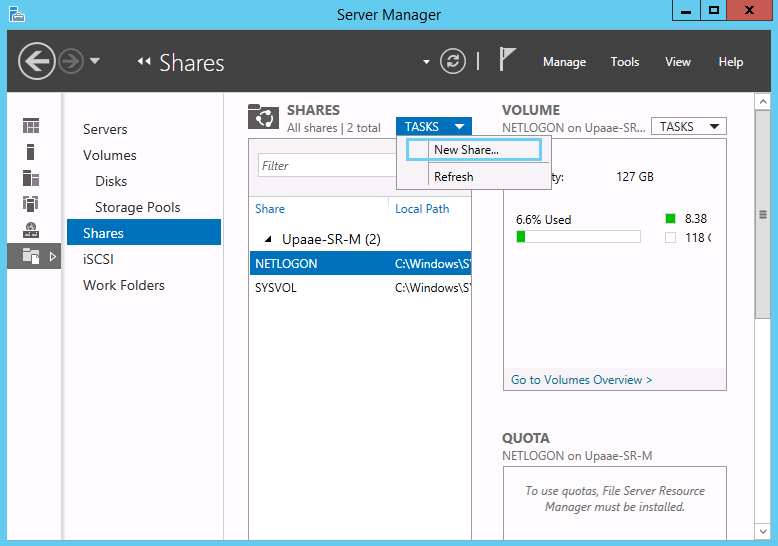This screenshot has height=546, width=778.
Task: Sort by the Local Path column header
Action: click(422, 209)
